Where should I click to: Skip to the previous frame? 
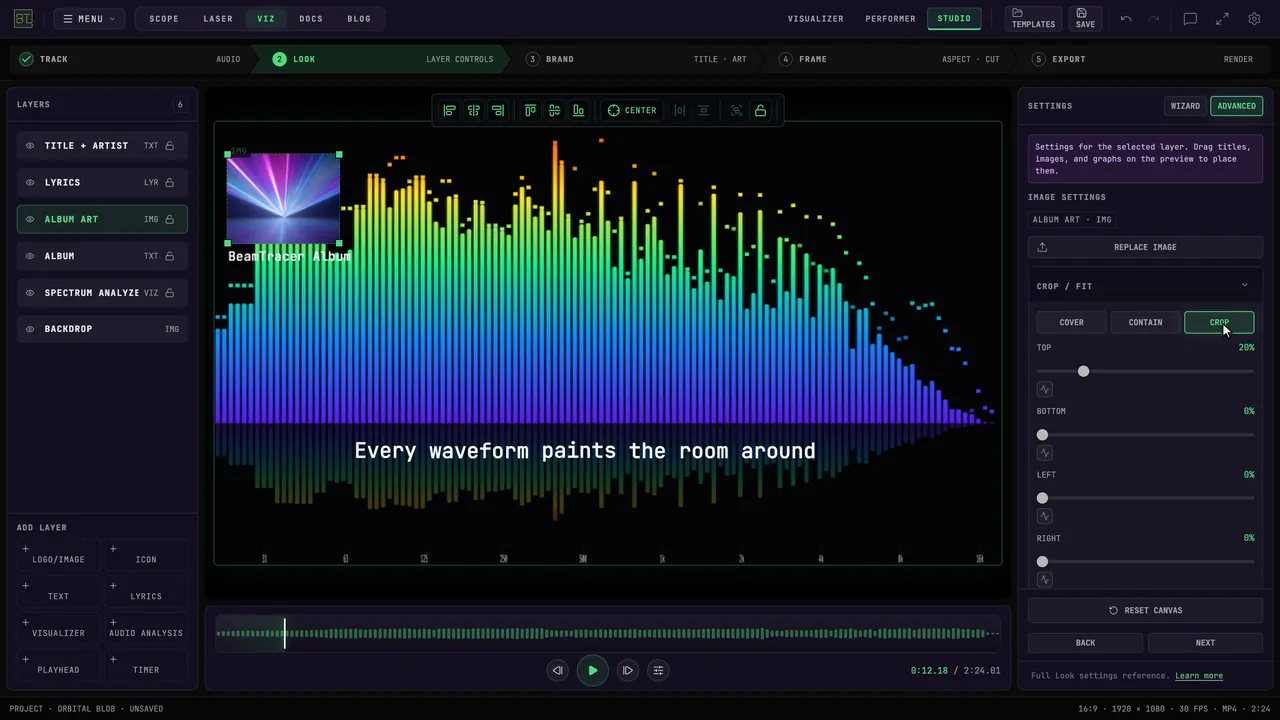click(x=558, y=670)
